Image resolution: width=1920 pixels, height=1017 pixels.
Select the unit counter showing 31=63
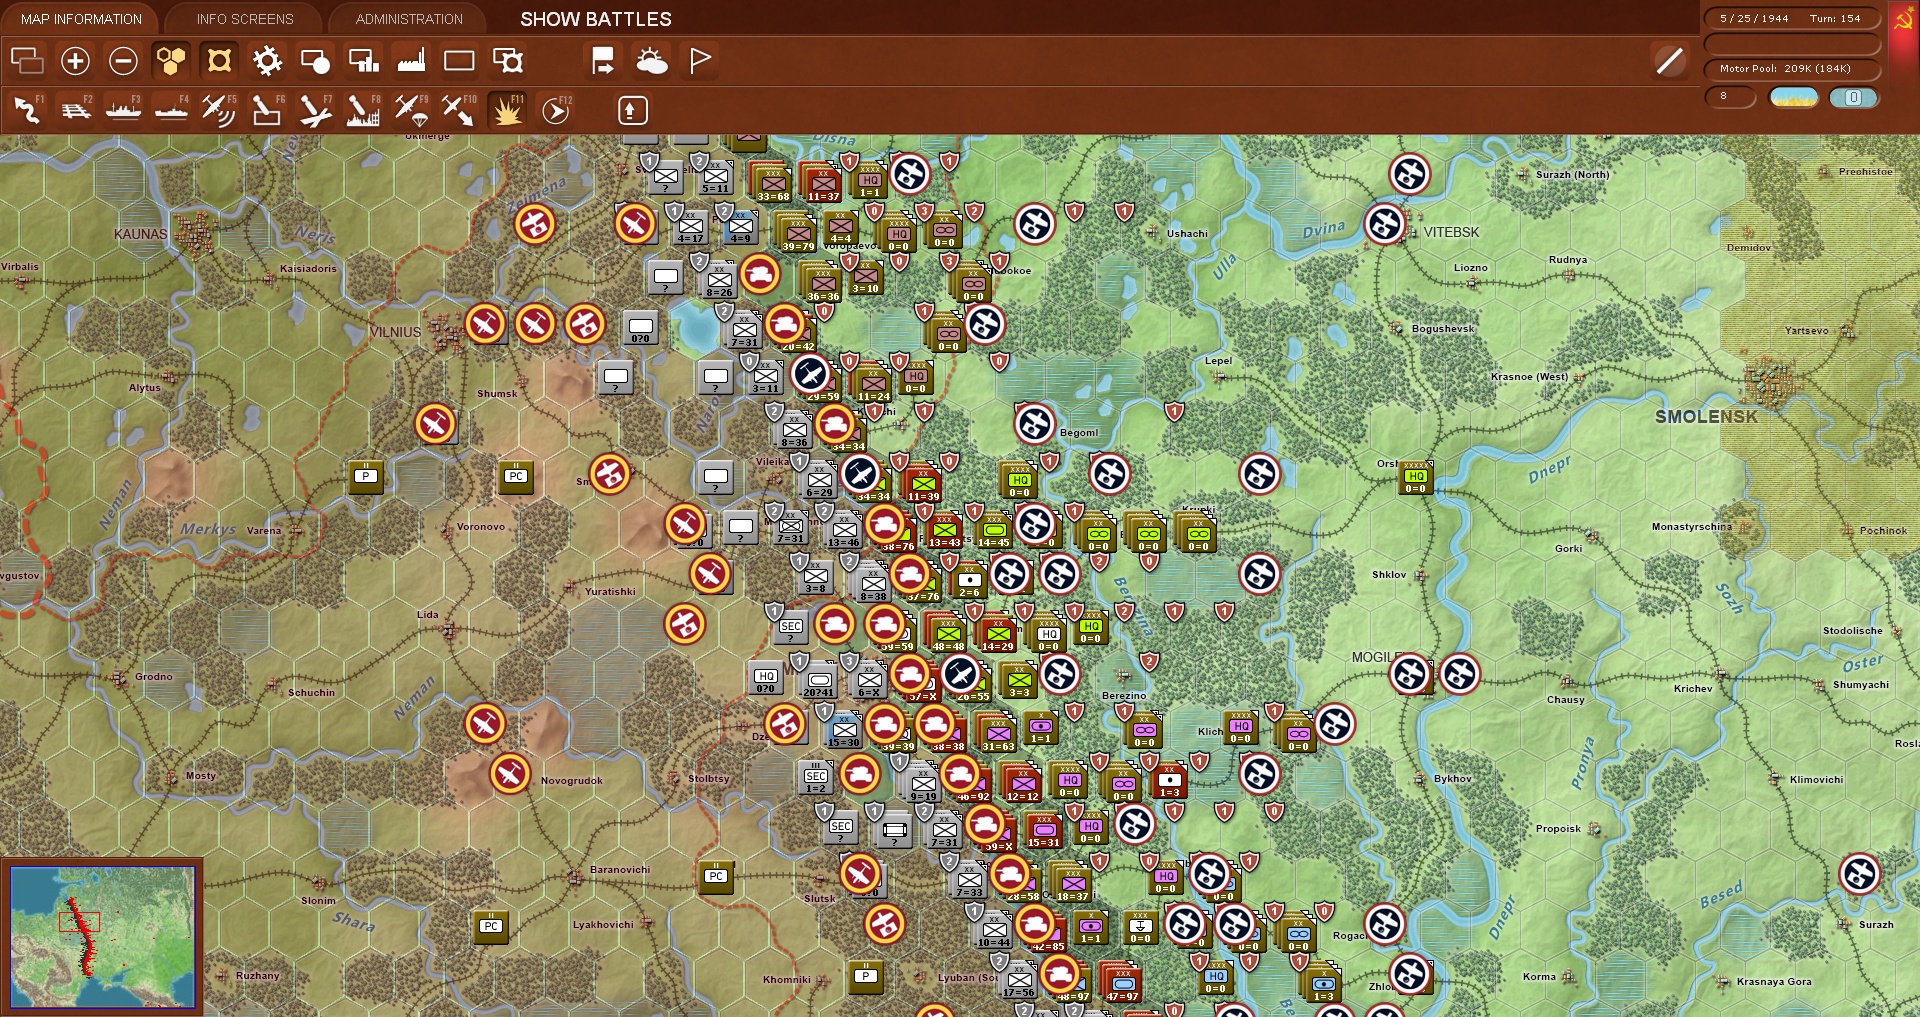tap(998, 733)
